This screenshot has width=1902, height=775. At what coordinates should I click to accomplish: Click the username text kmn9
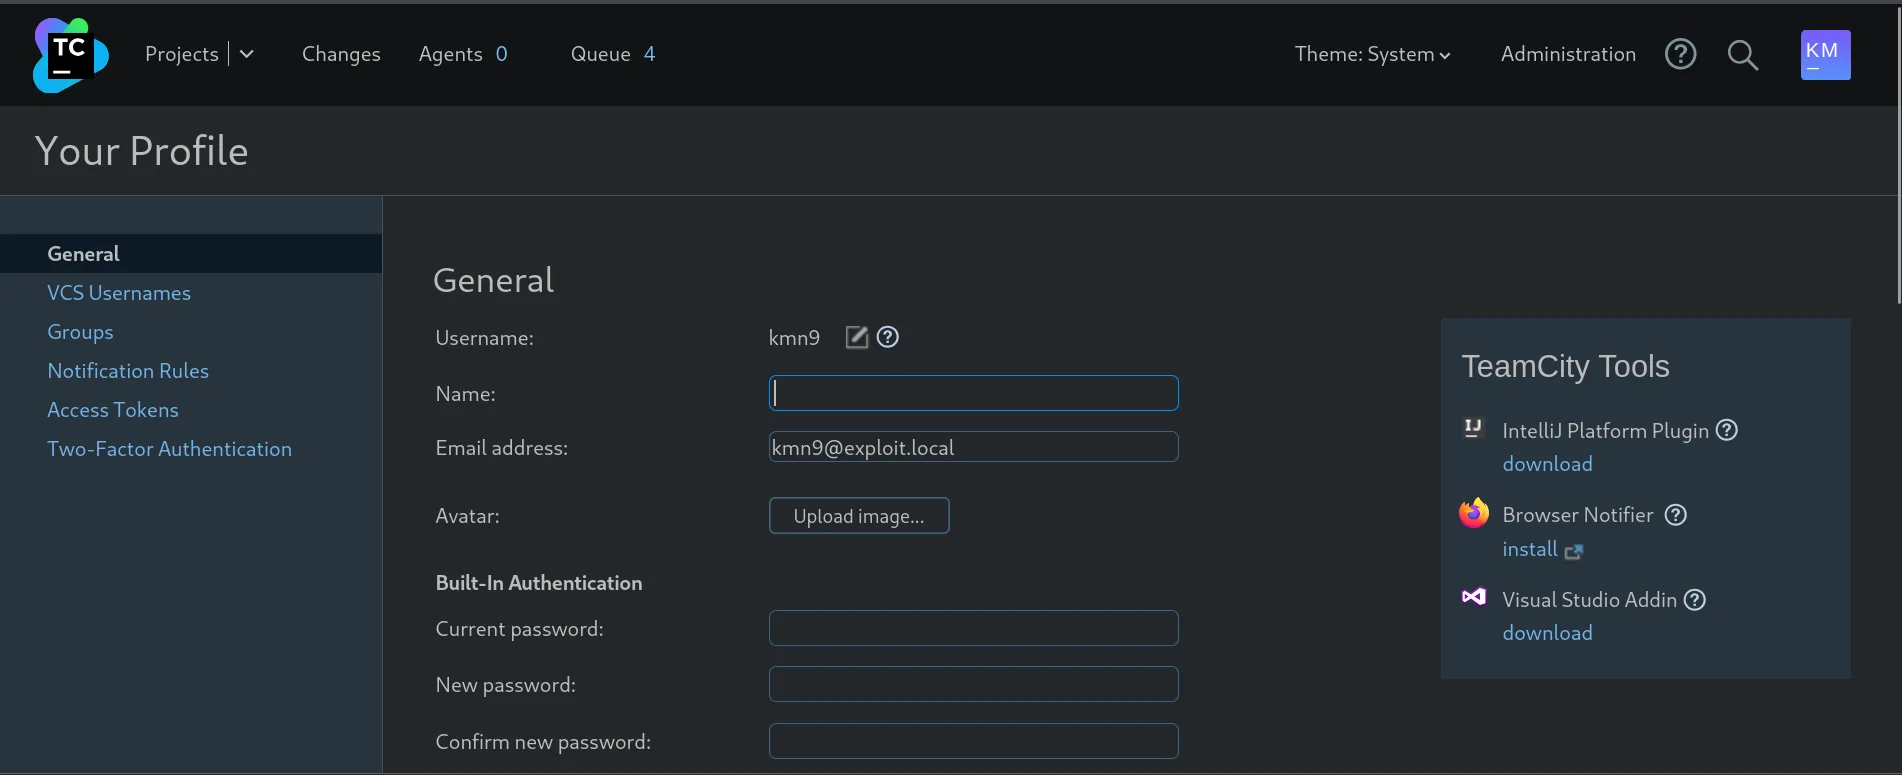794,338
